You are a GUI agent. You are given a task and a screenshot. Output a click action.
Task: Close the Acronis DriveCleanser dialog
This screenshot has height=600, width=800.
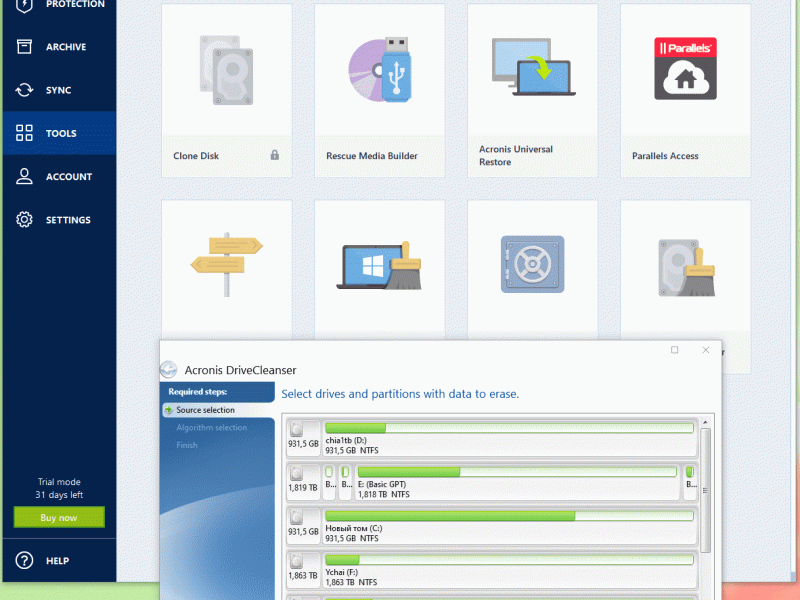pyautogui.click(x=706, y=349)
